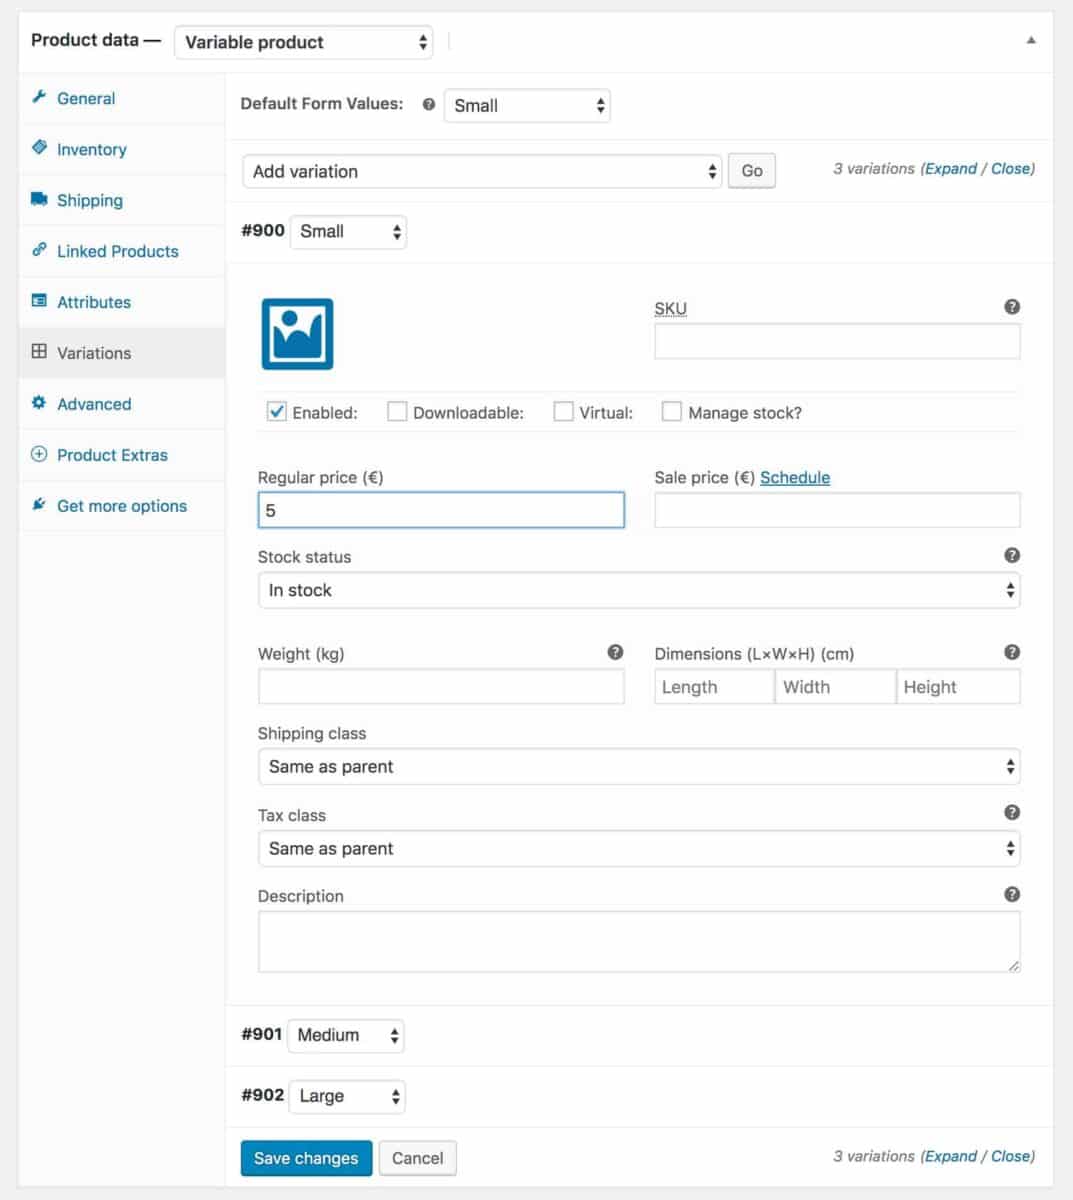The width and height of the screenshot is (1073, 1200).
Task: Change the Shipping class dropdown
Action: tap(639, 766)
